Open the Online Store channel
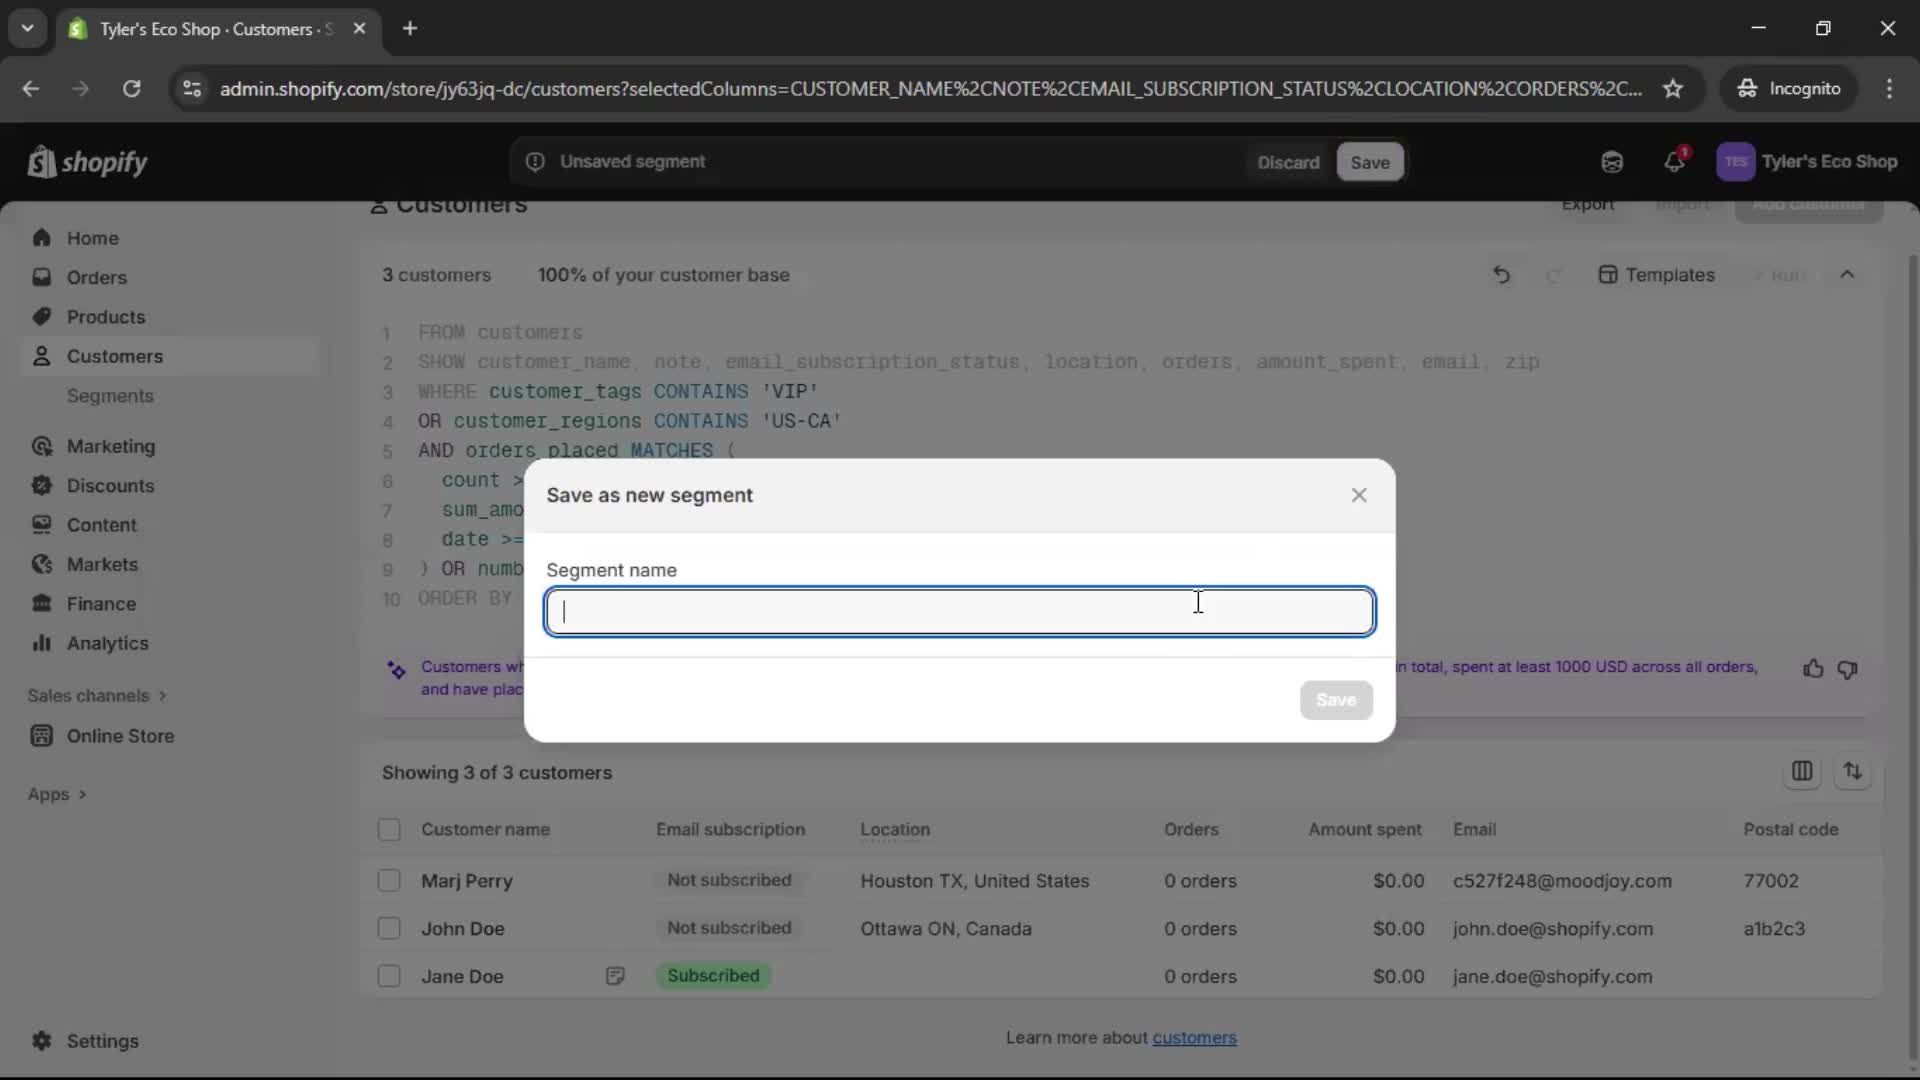 click(x=118, y=736)
